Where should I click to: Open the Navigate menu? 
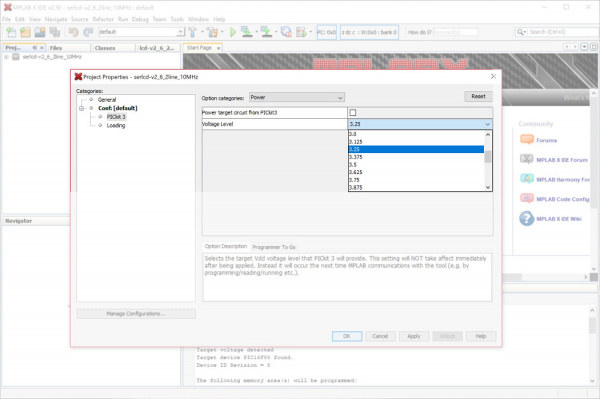[x=56, y=19]
